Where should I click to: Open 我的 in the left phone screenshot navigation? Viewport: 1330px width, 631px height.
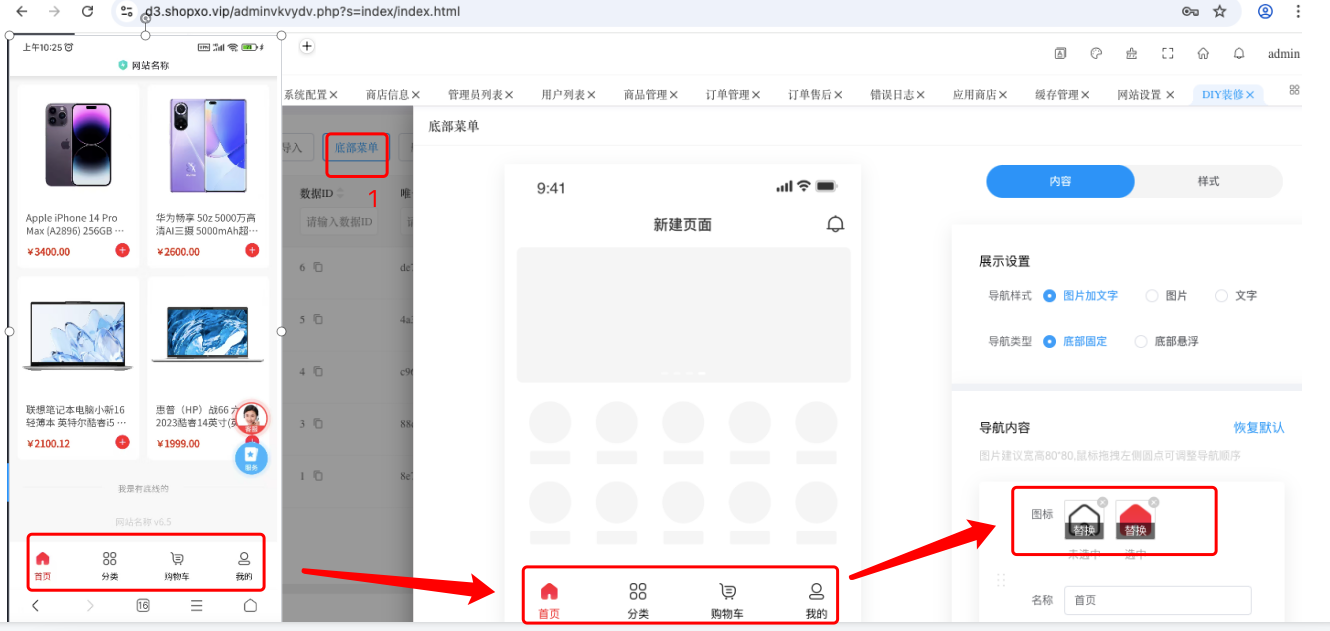click(x=244, y=566)
